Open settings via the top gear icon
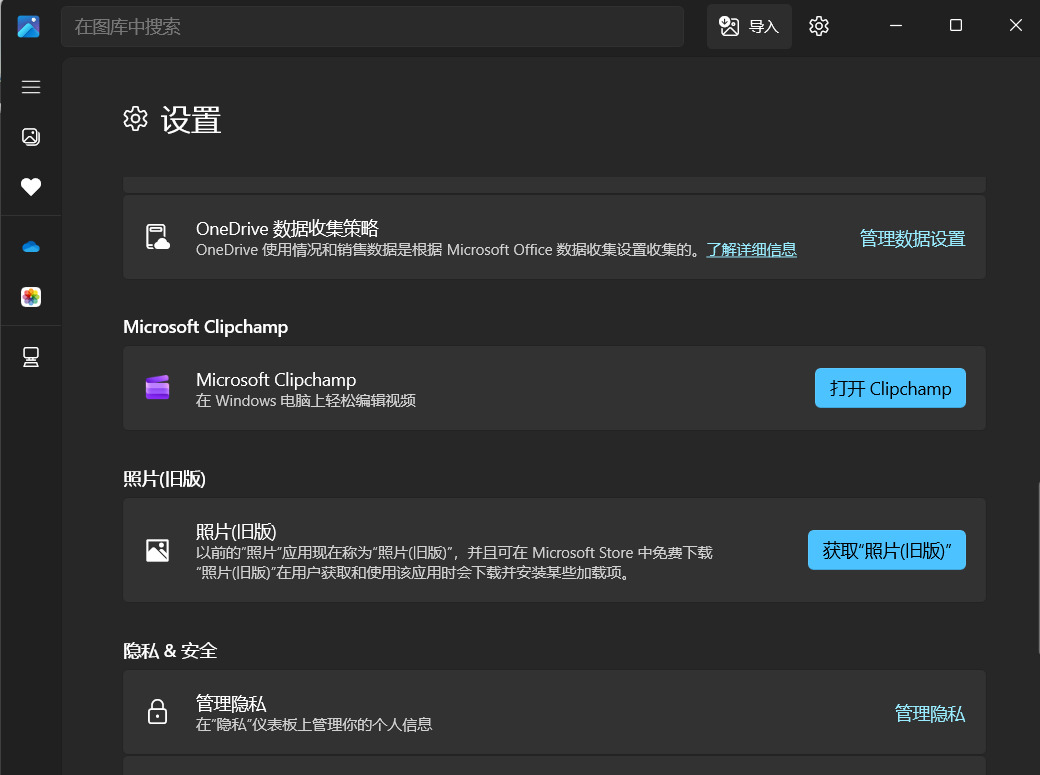Image resolution: width=1040 pixels, height=775 pixels. (818, 26)
